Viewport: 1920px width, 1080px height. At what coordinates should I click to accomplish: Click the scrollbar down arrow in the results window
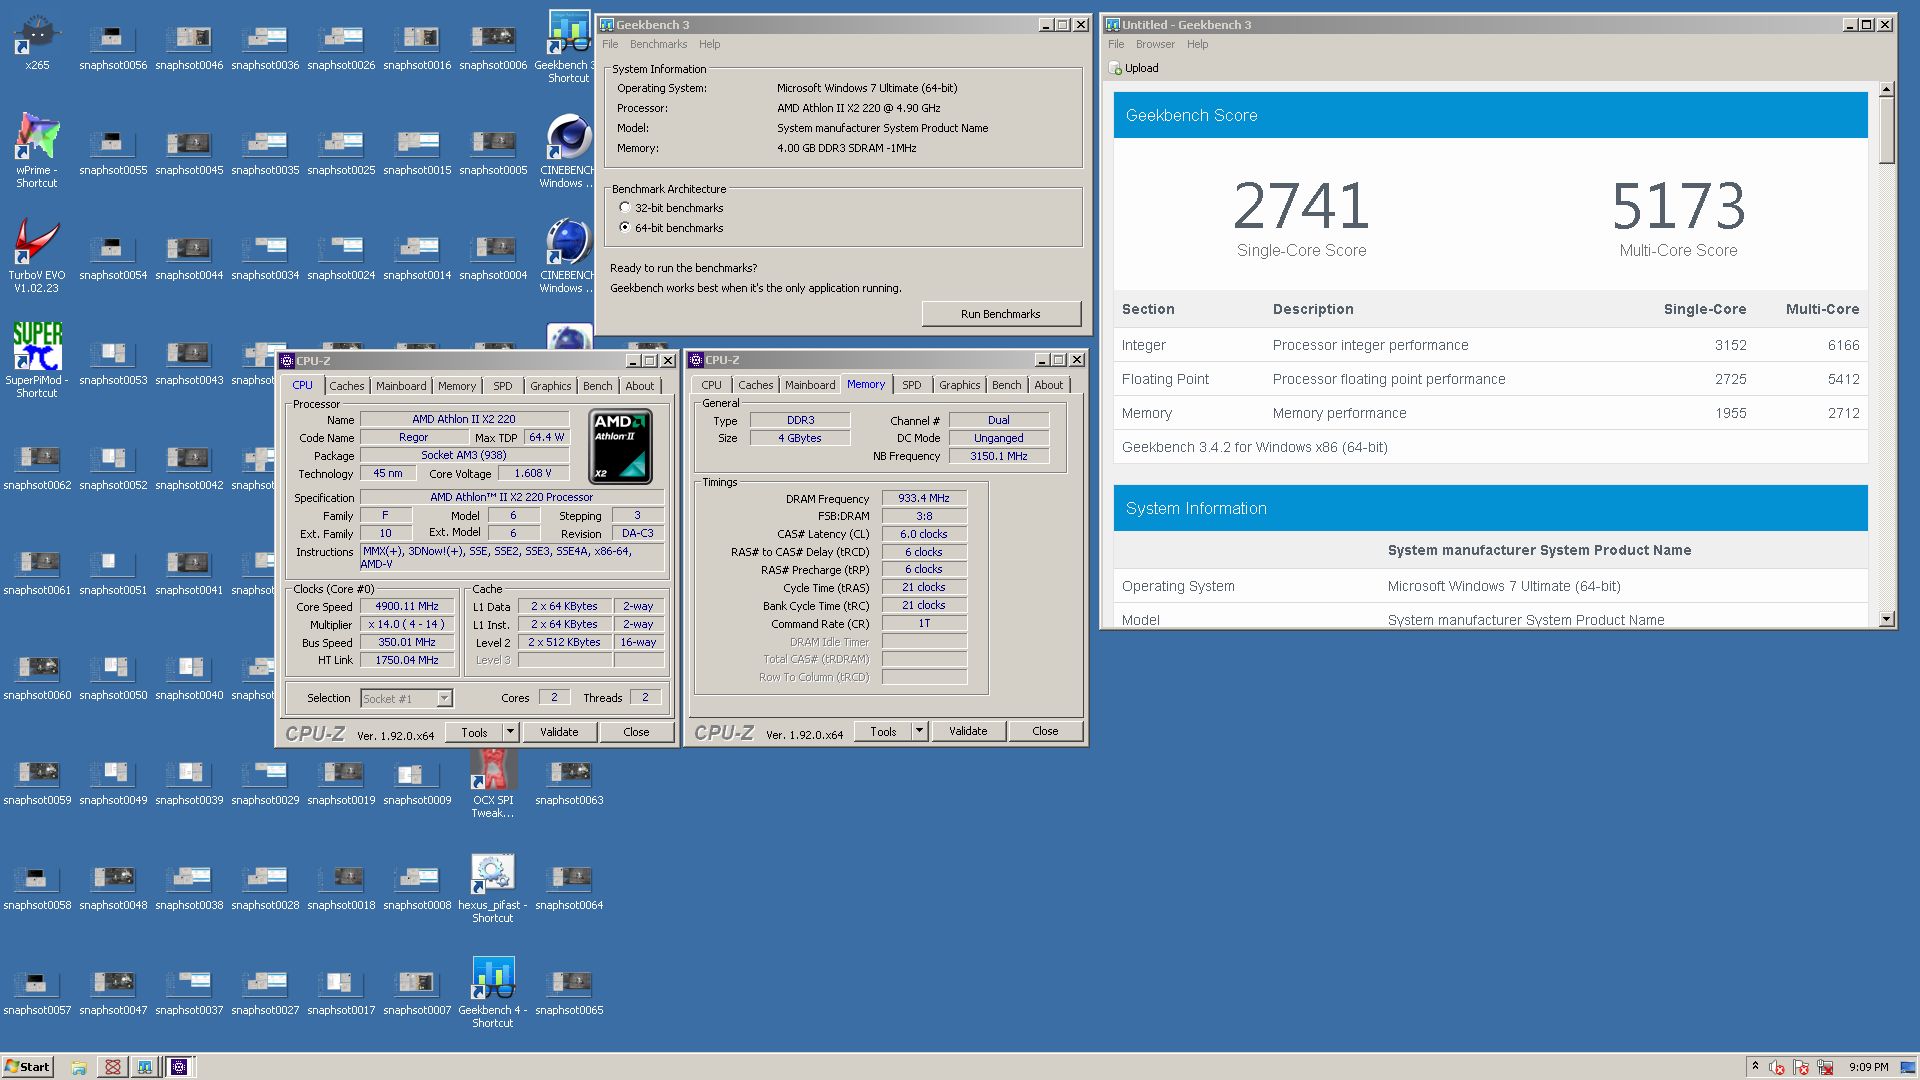pos(1886,619)
